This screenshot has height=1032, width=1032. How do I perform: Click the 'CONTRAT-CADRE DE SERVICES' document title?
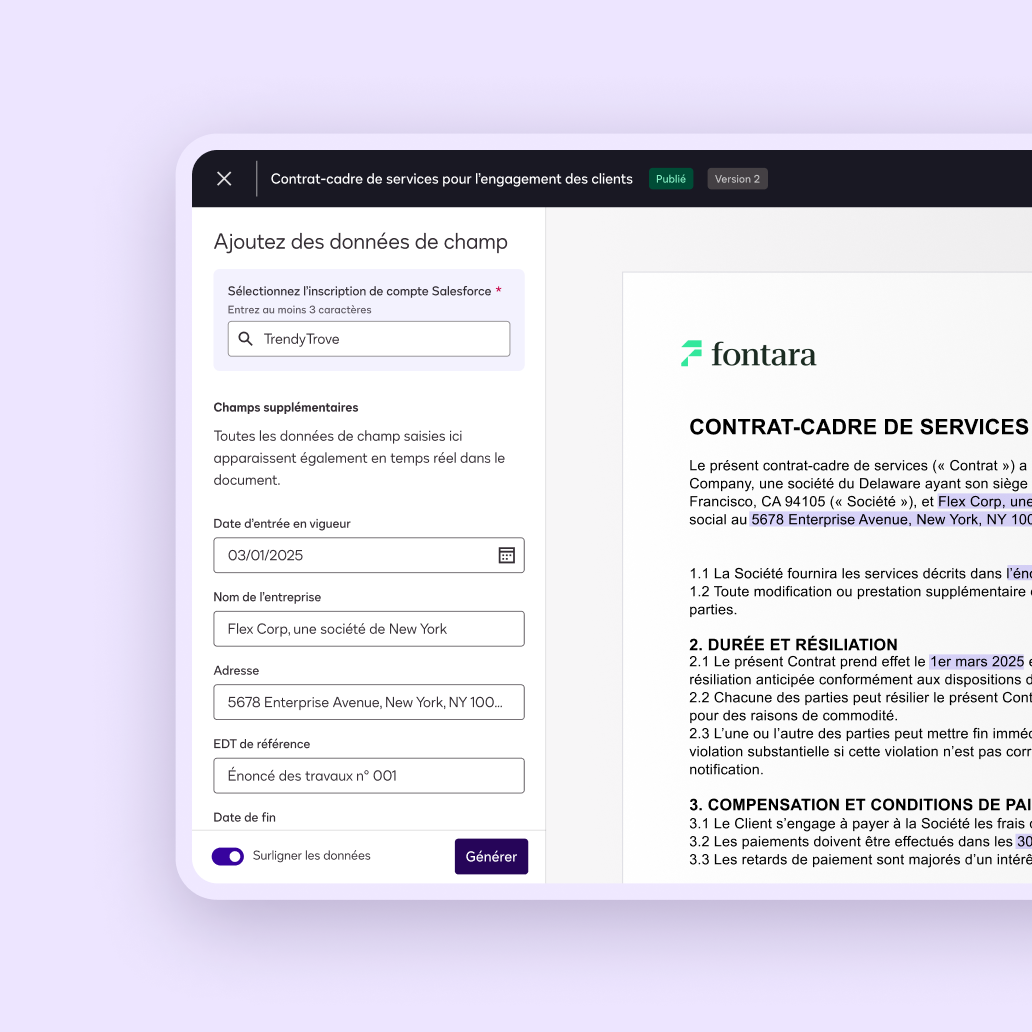pos(858,427)
